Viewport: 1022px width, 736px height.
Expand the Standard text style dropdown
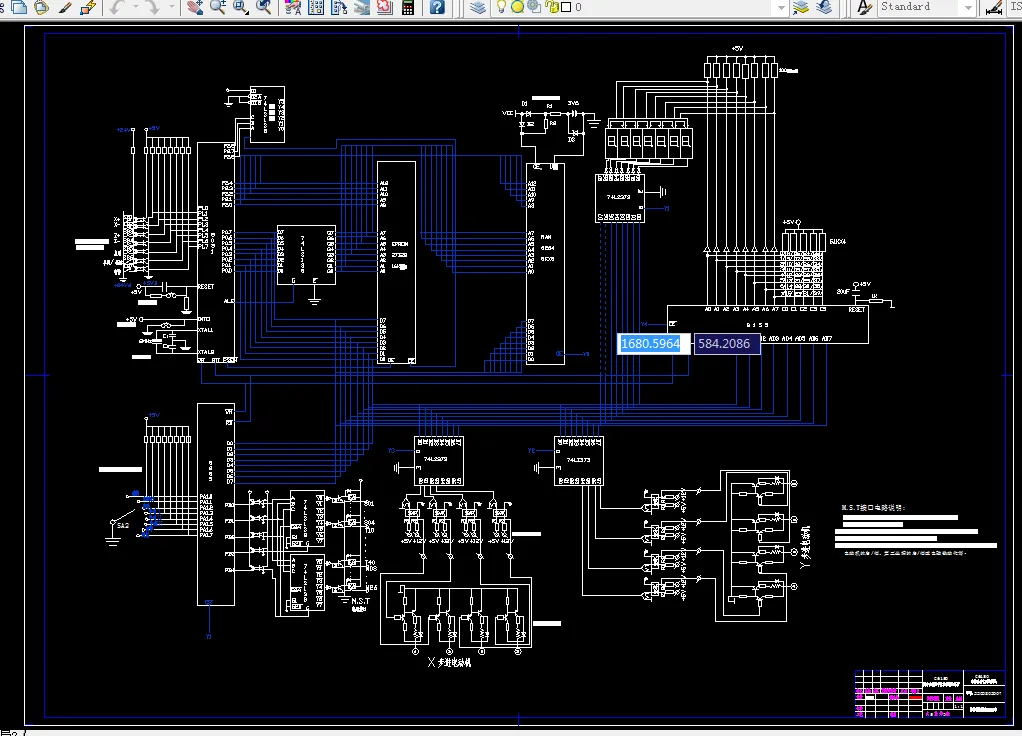click(968, 8)
